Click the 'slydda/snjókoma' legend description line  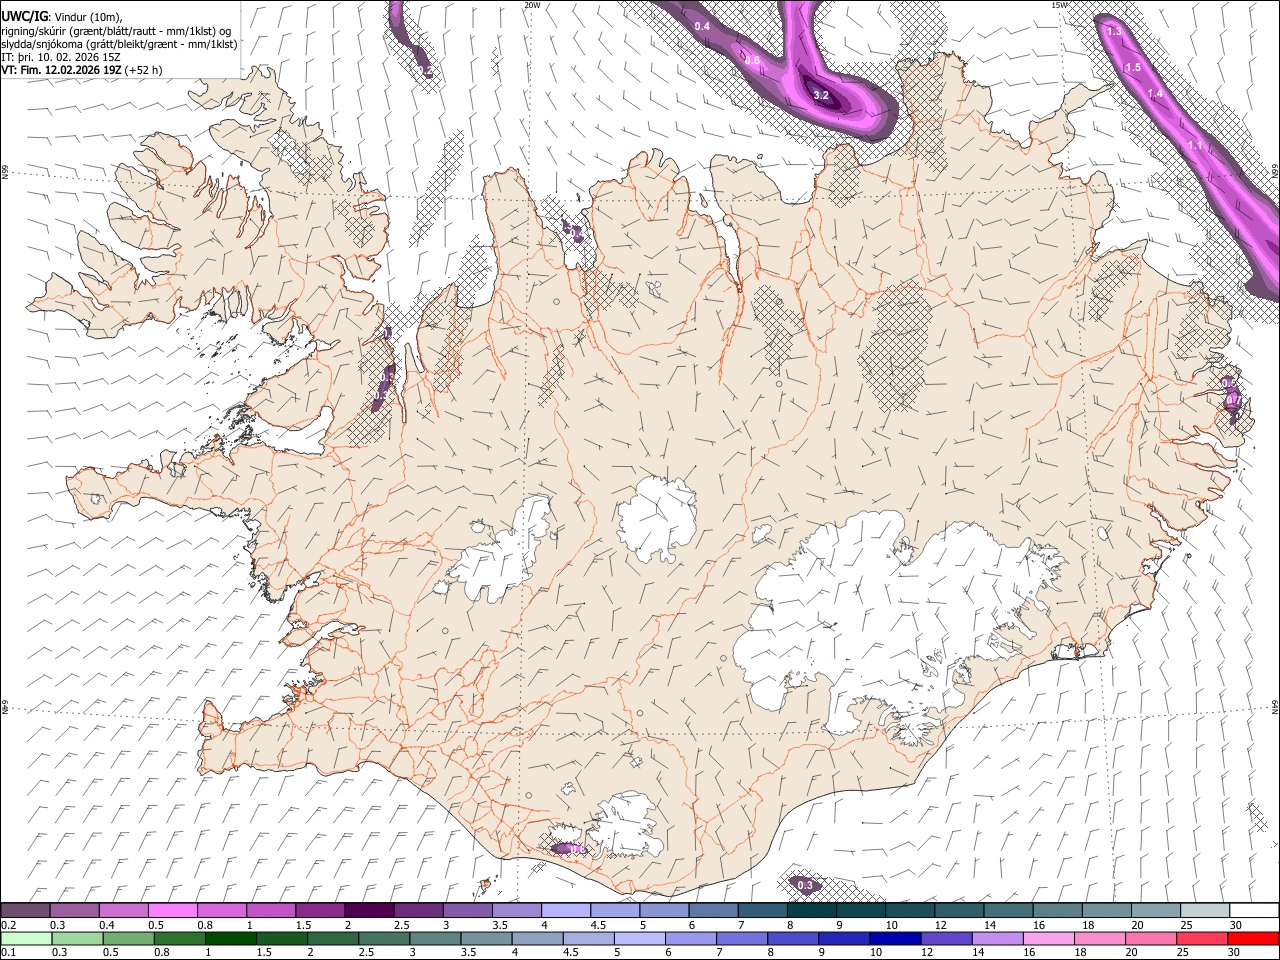(119, 44)
